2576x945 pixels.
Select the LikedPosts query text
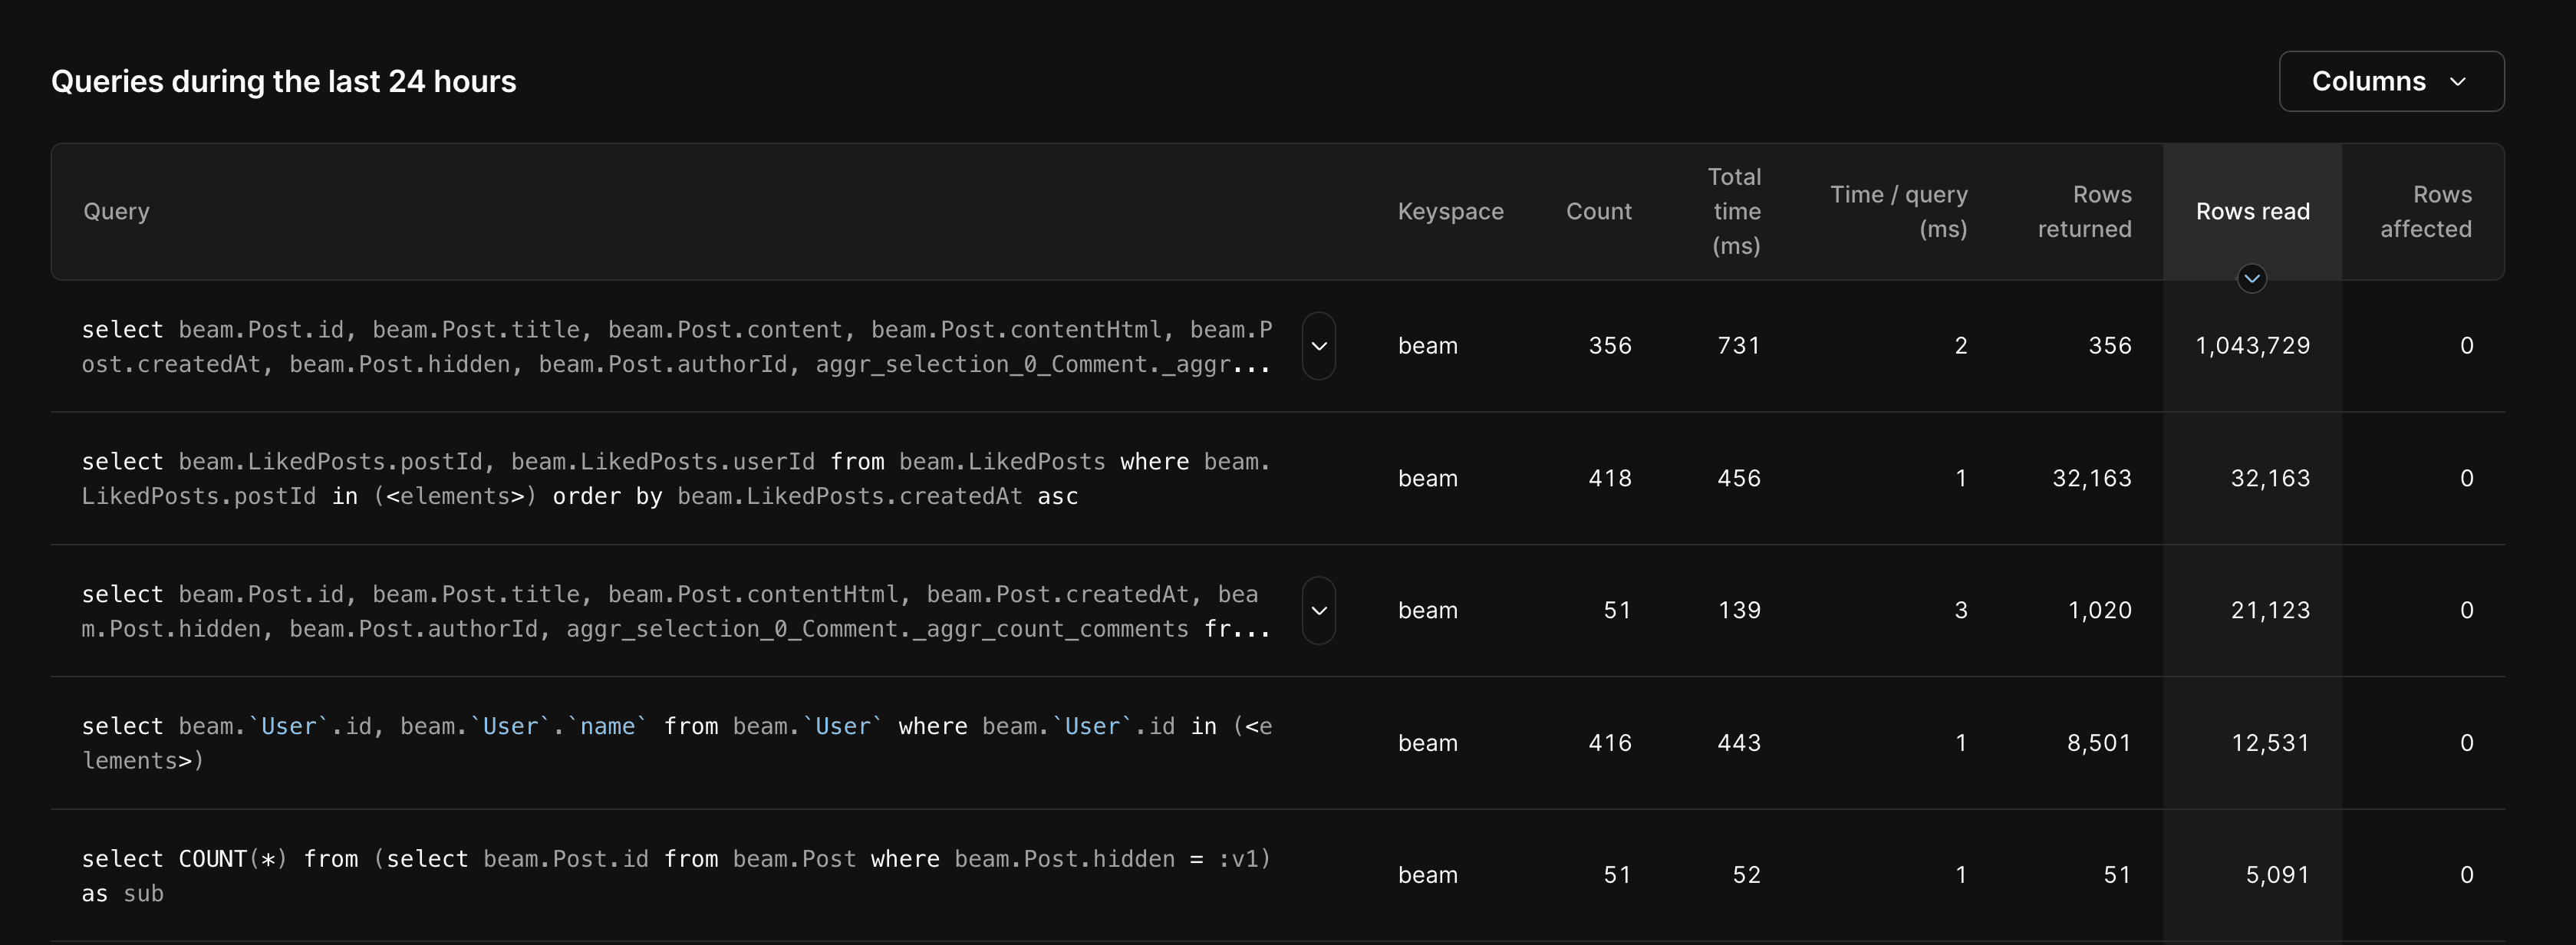[676, 478]
